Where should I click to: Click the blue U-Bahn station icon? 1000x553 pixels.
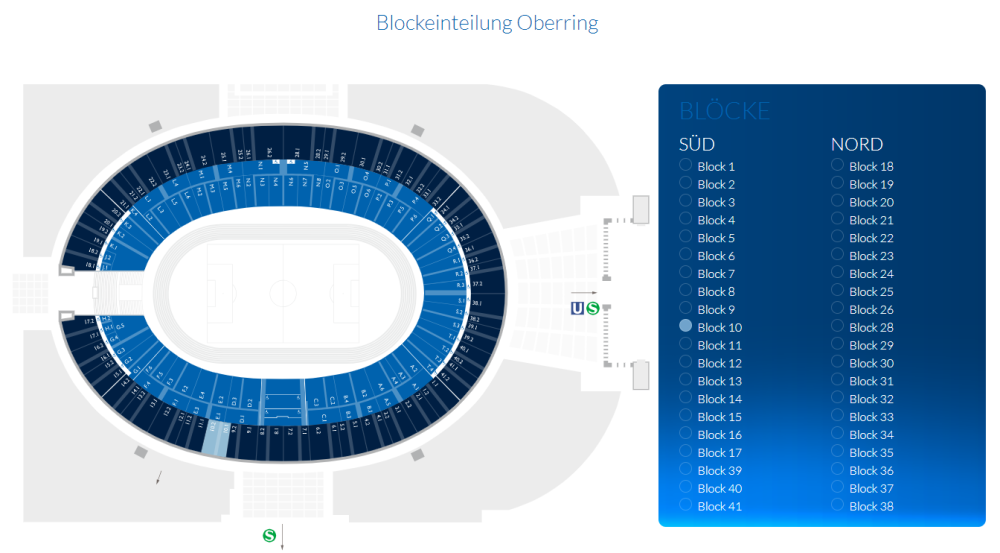coord(577,308)
